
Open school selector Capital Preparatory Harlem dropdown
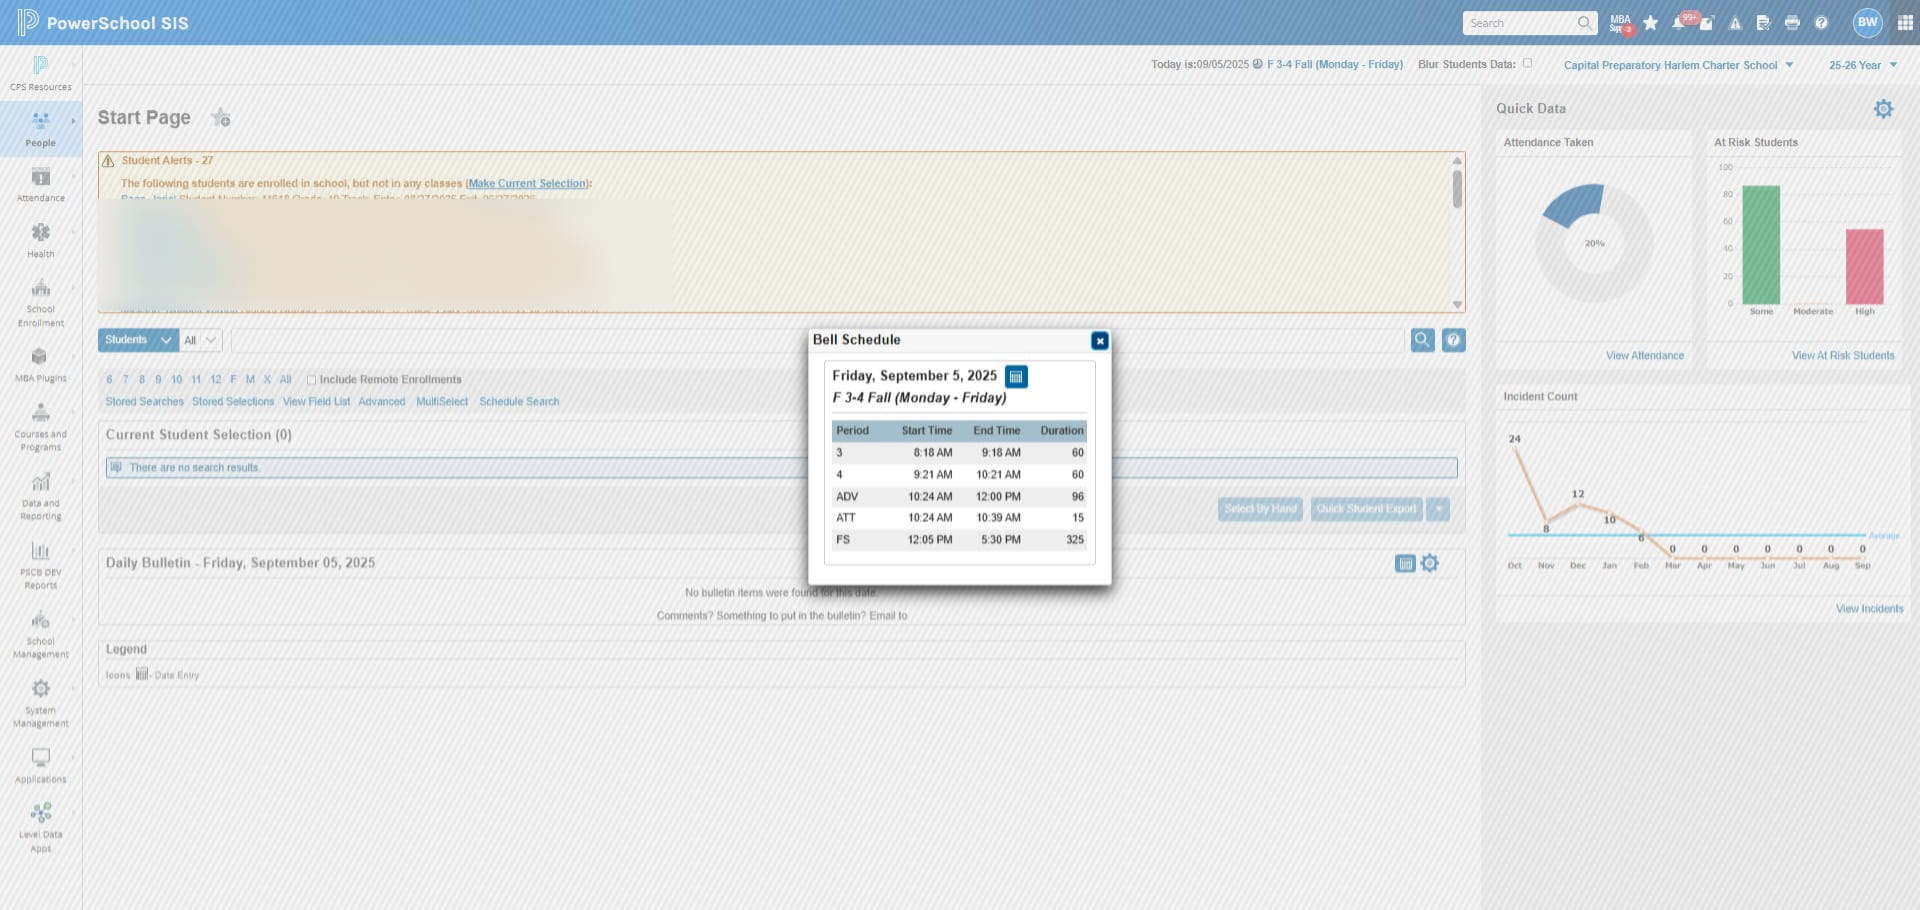pyautogui.click(x=1678, y=65)
